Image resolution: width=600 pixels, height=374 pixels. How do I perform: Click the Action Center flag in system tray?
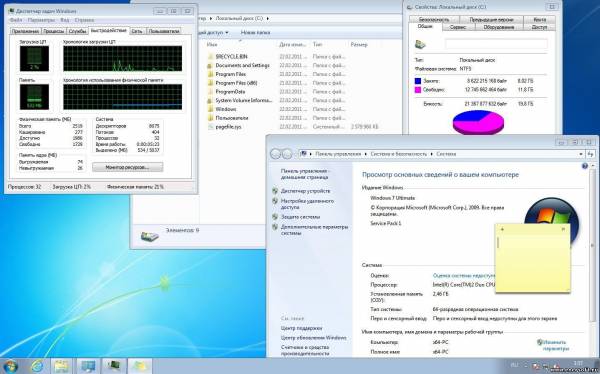pos(536,366)
